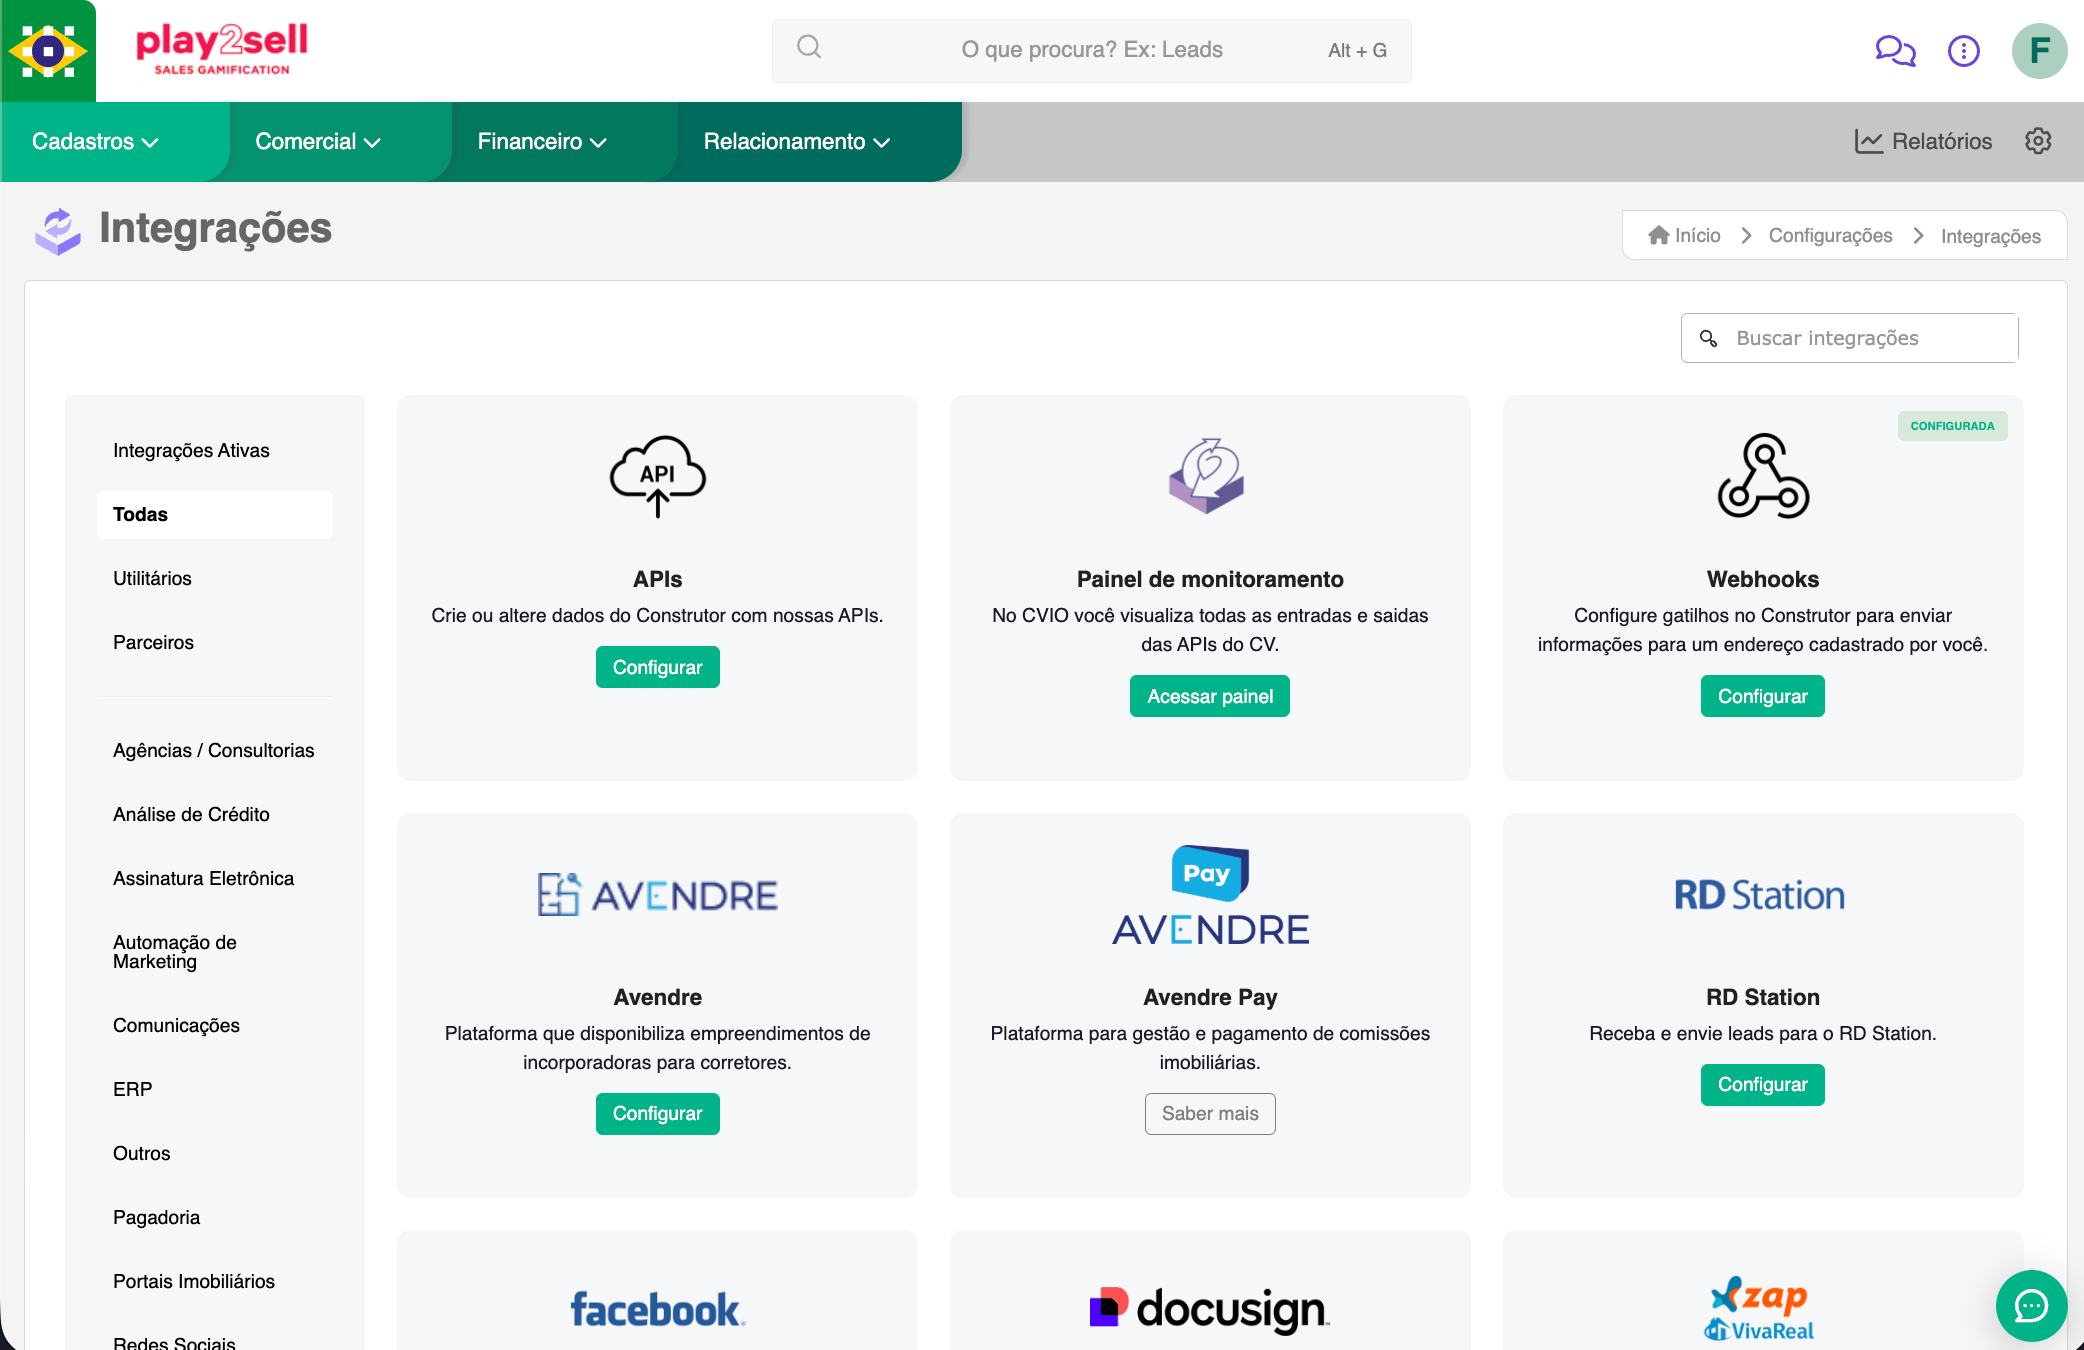This screenshot has width=2084, height=1350.
Task: Click the play2sell logo
Action: coord(222,50)
